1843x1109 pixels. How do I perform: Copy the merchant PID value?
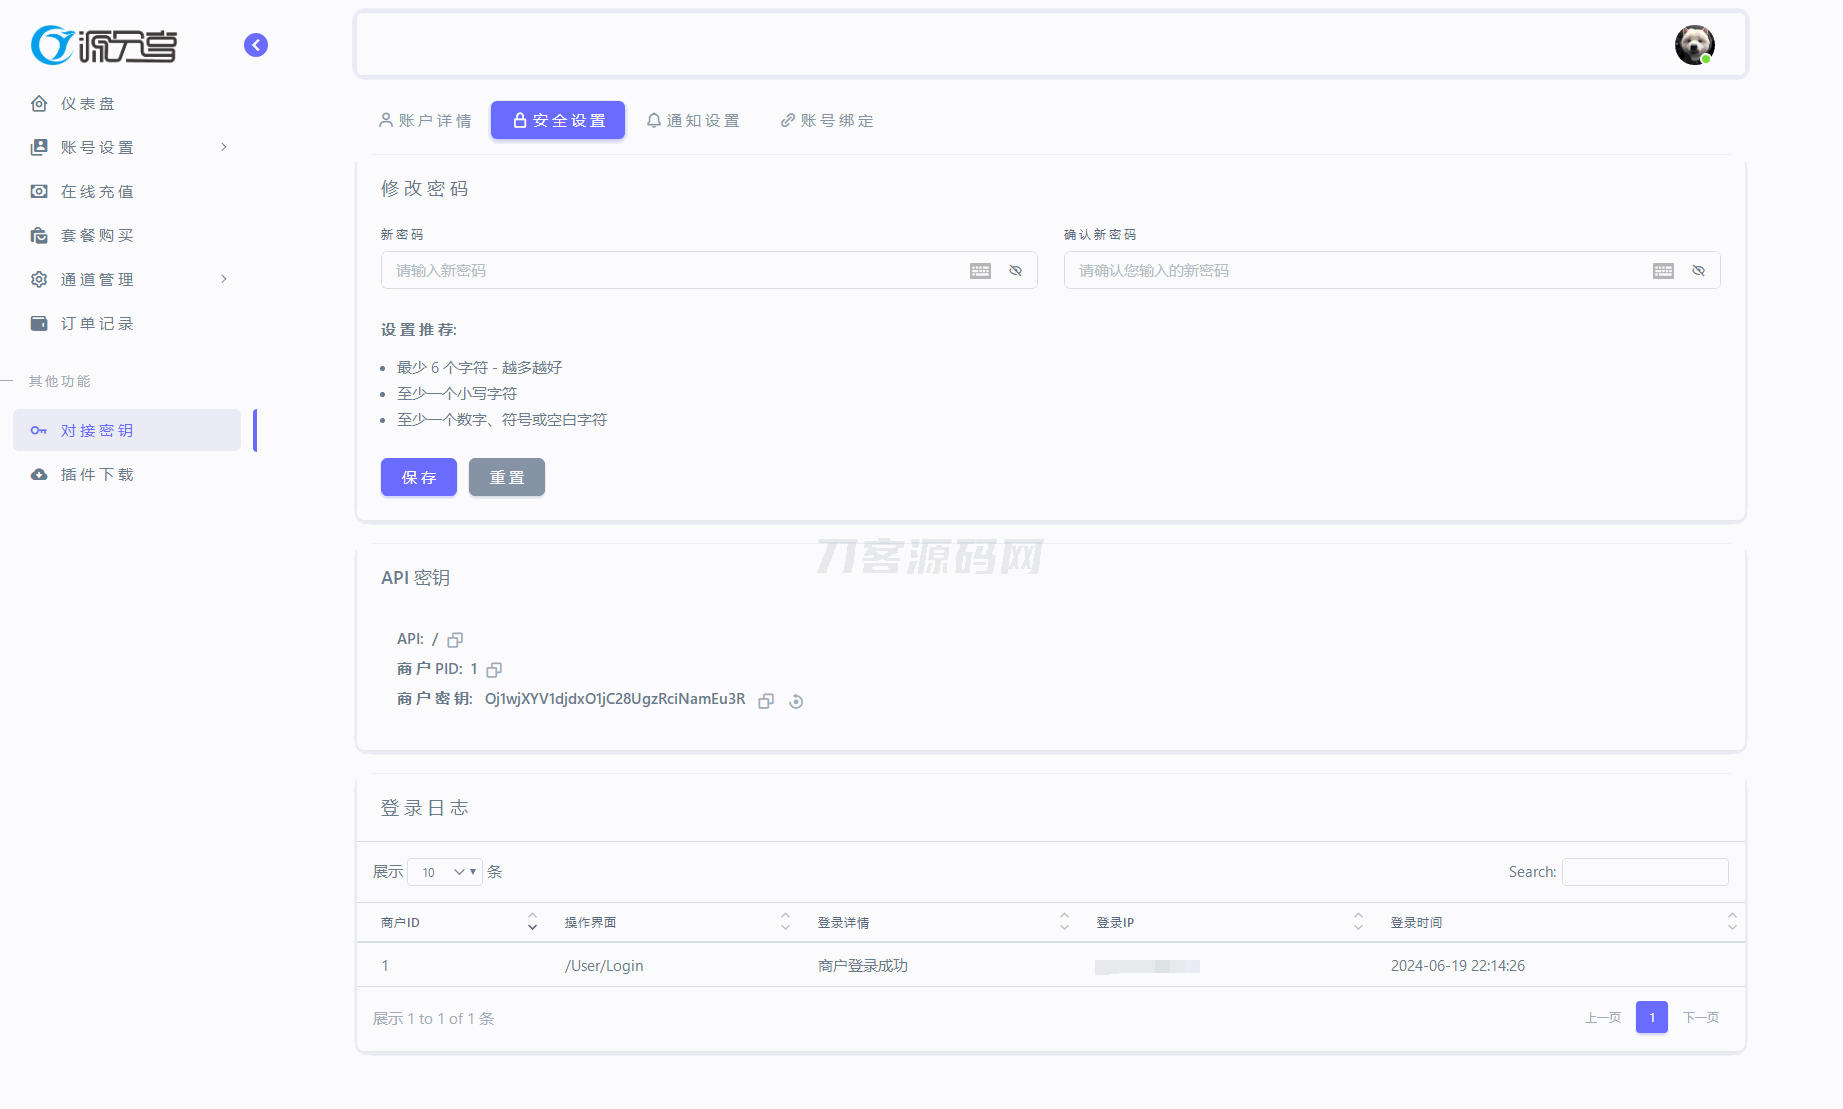pos(494,670)
